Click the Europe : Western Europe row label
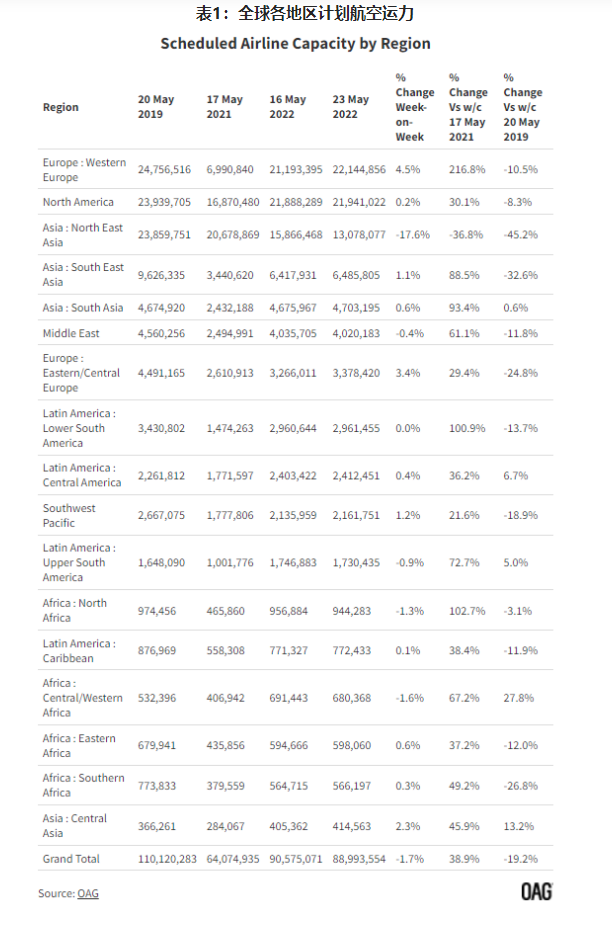 (84, 170)
